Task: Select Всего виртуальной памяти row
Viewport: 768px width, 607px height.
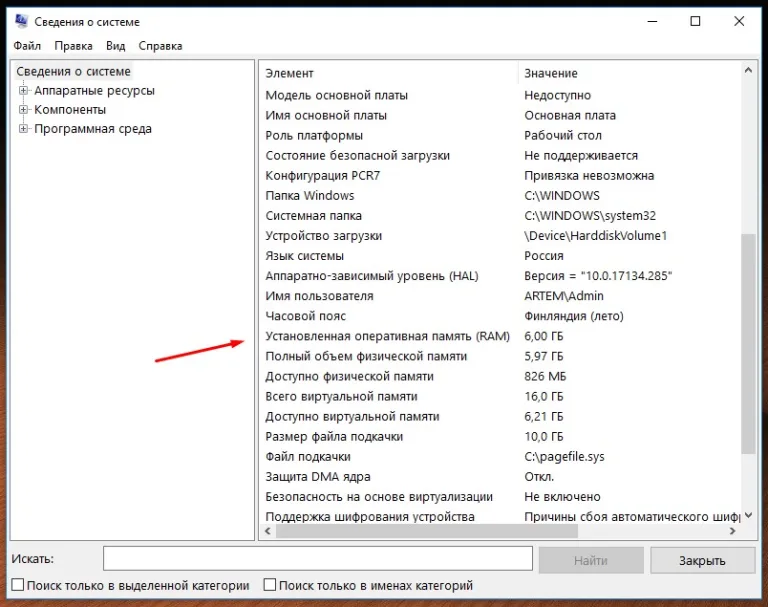Action: [500, 396]
